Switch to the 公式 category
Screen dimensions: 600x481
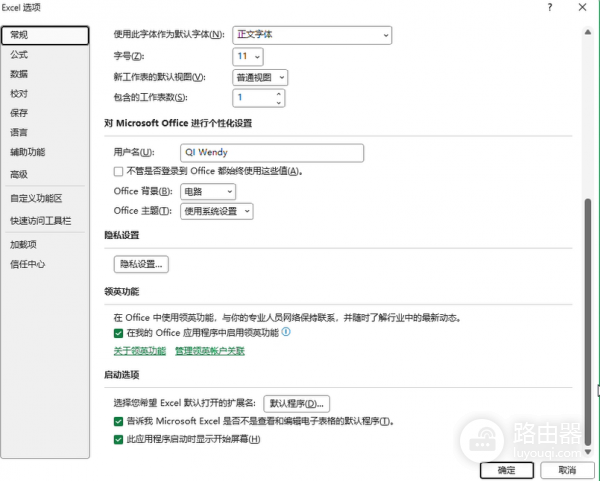(x=19, y=55)
